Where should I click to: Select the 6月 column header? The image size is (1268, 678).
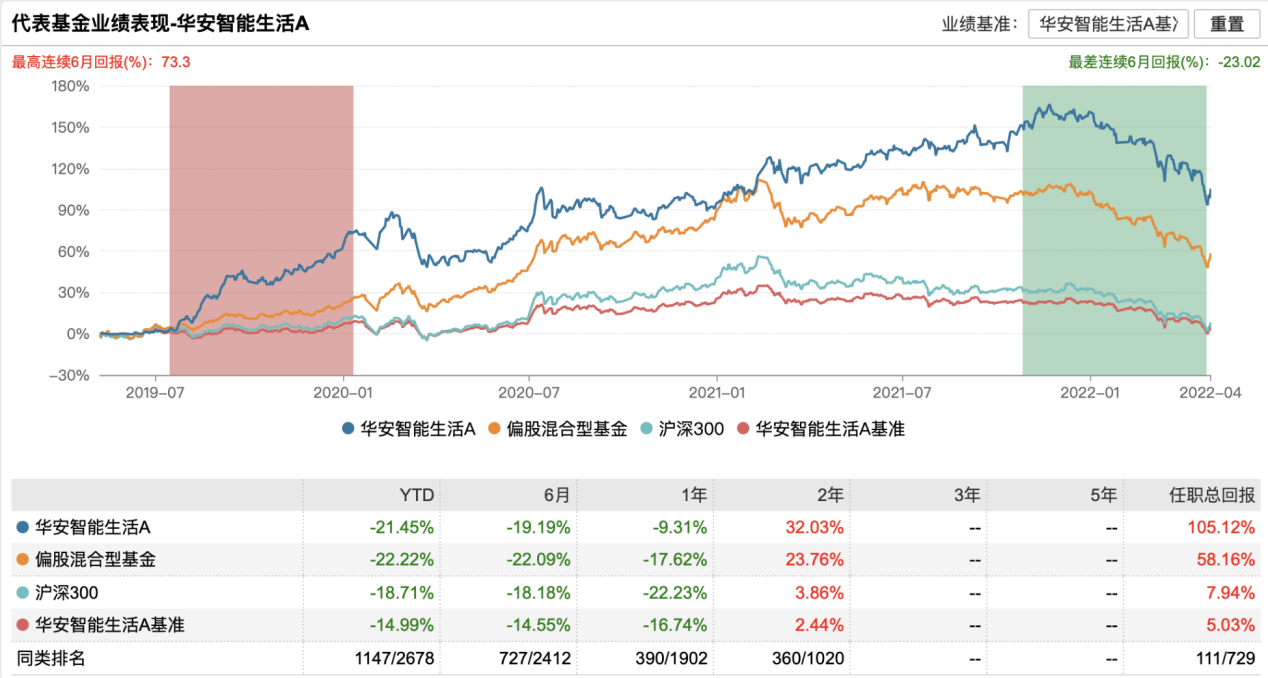(x=555, y=494)
